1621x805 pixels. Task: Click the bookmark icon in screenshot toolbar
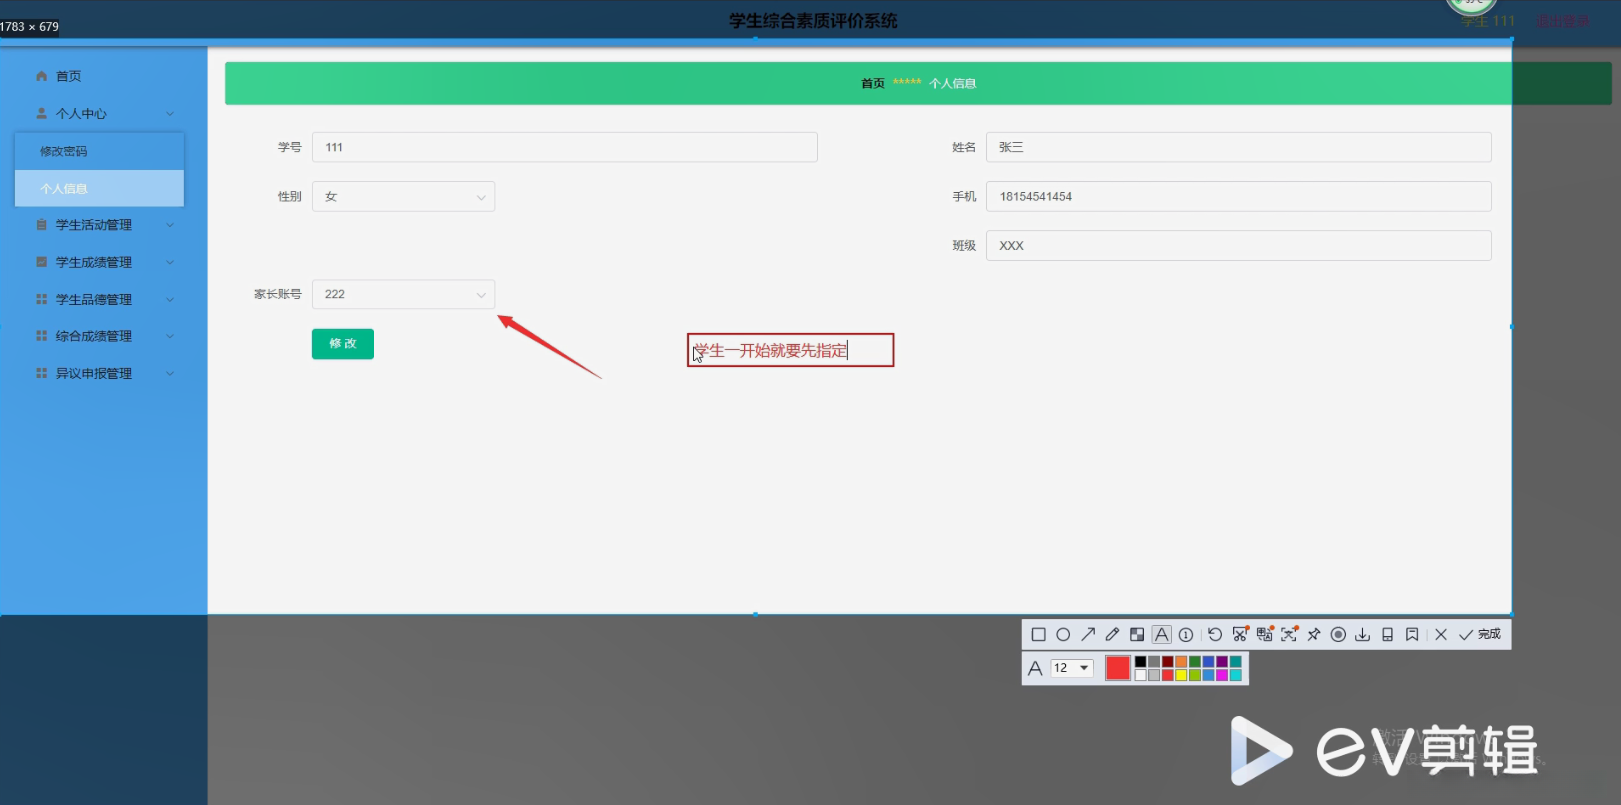pos(1412,634)
